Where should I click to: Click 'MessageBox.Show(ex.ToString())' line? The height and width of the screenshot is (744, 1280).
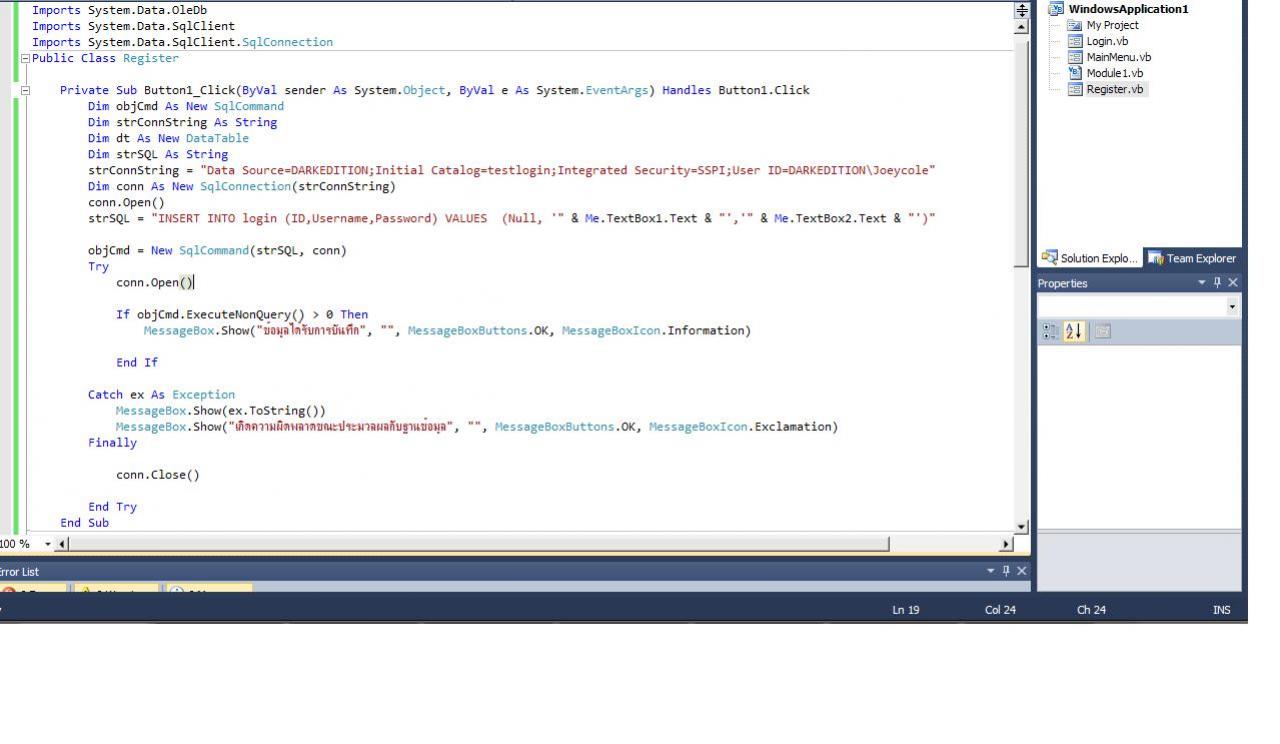coord(221,410)
